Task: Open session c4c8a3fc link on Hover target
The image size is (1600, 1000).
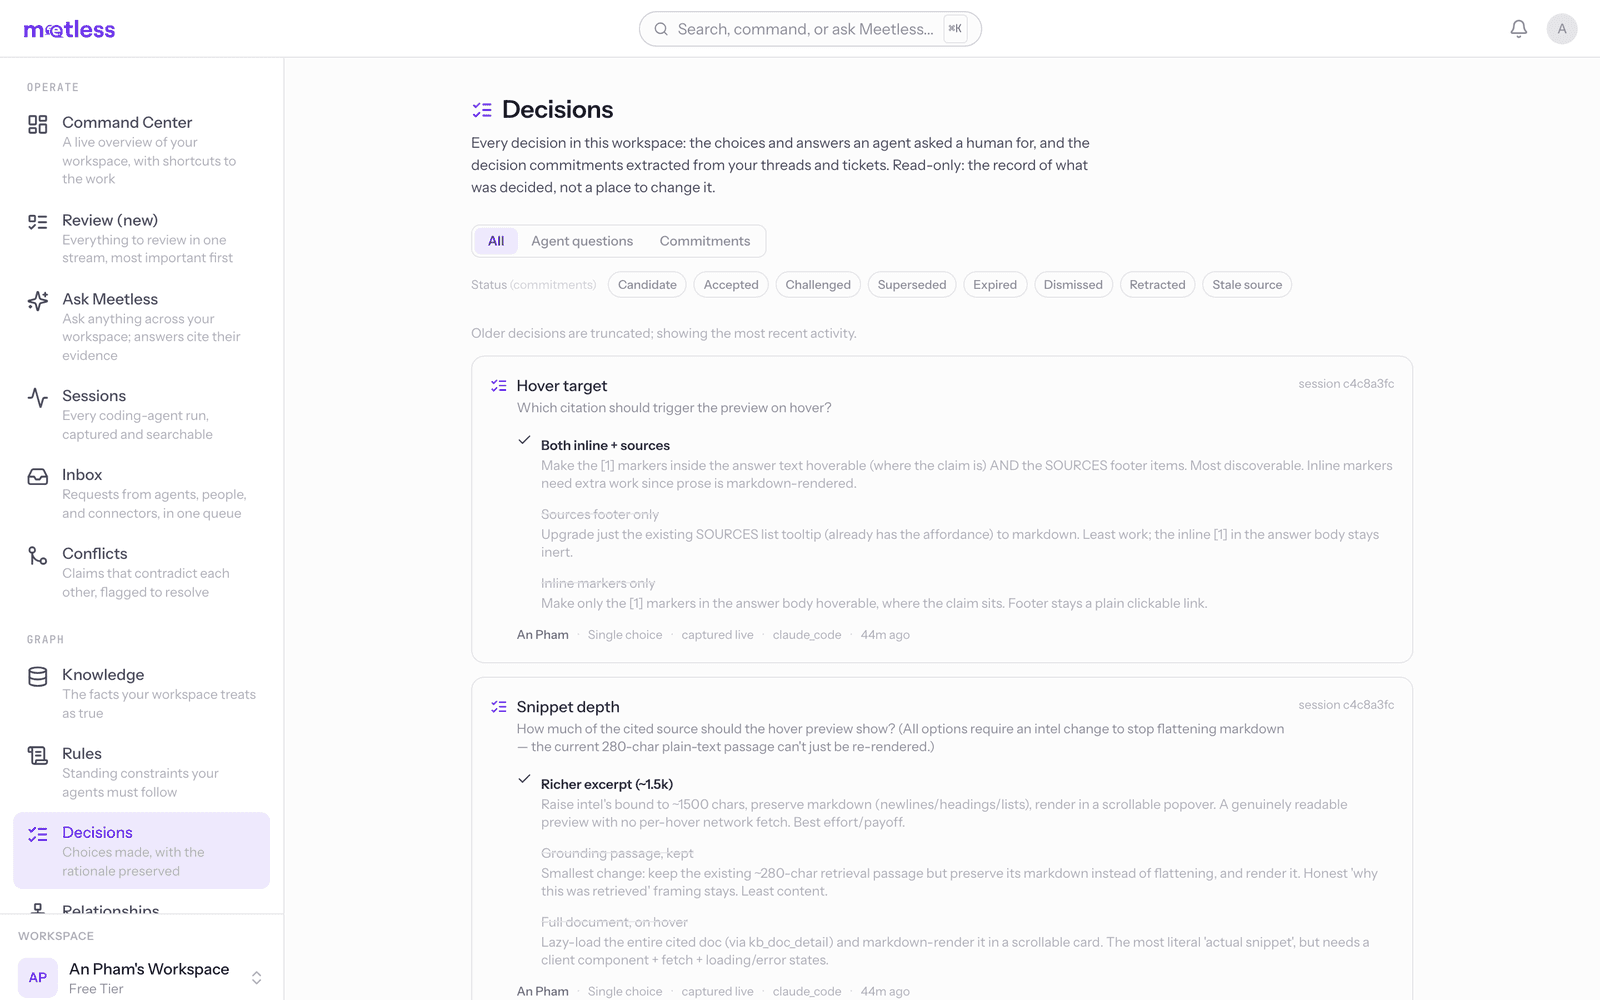Action: tap(1346, 384)
